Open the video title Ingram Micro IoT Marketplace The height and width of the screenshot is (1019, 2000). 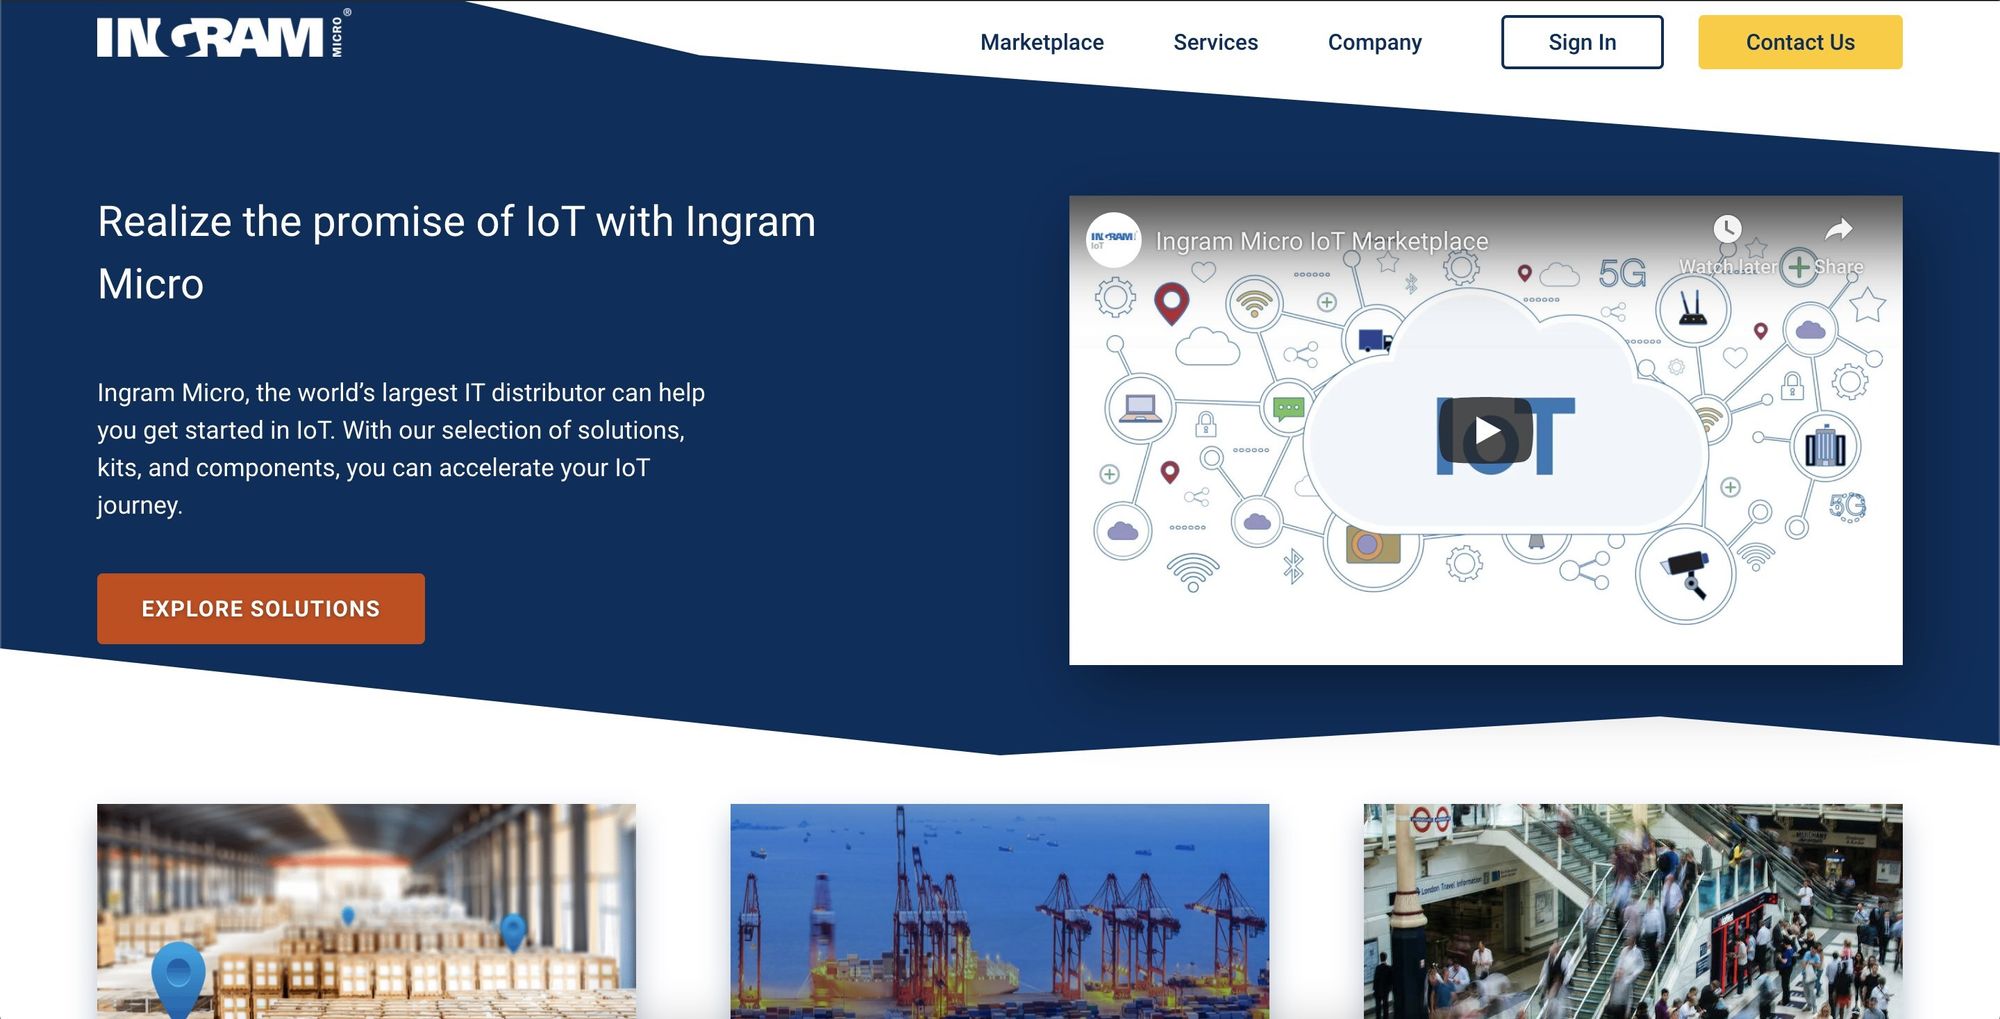1322,241
